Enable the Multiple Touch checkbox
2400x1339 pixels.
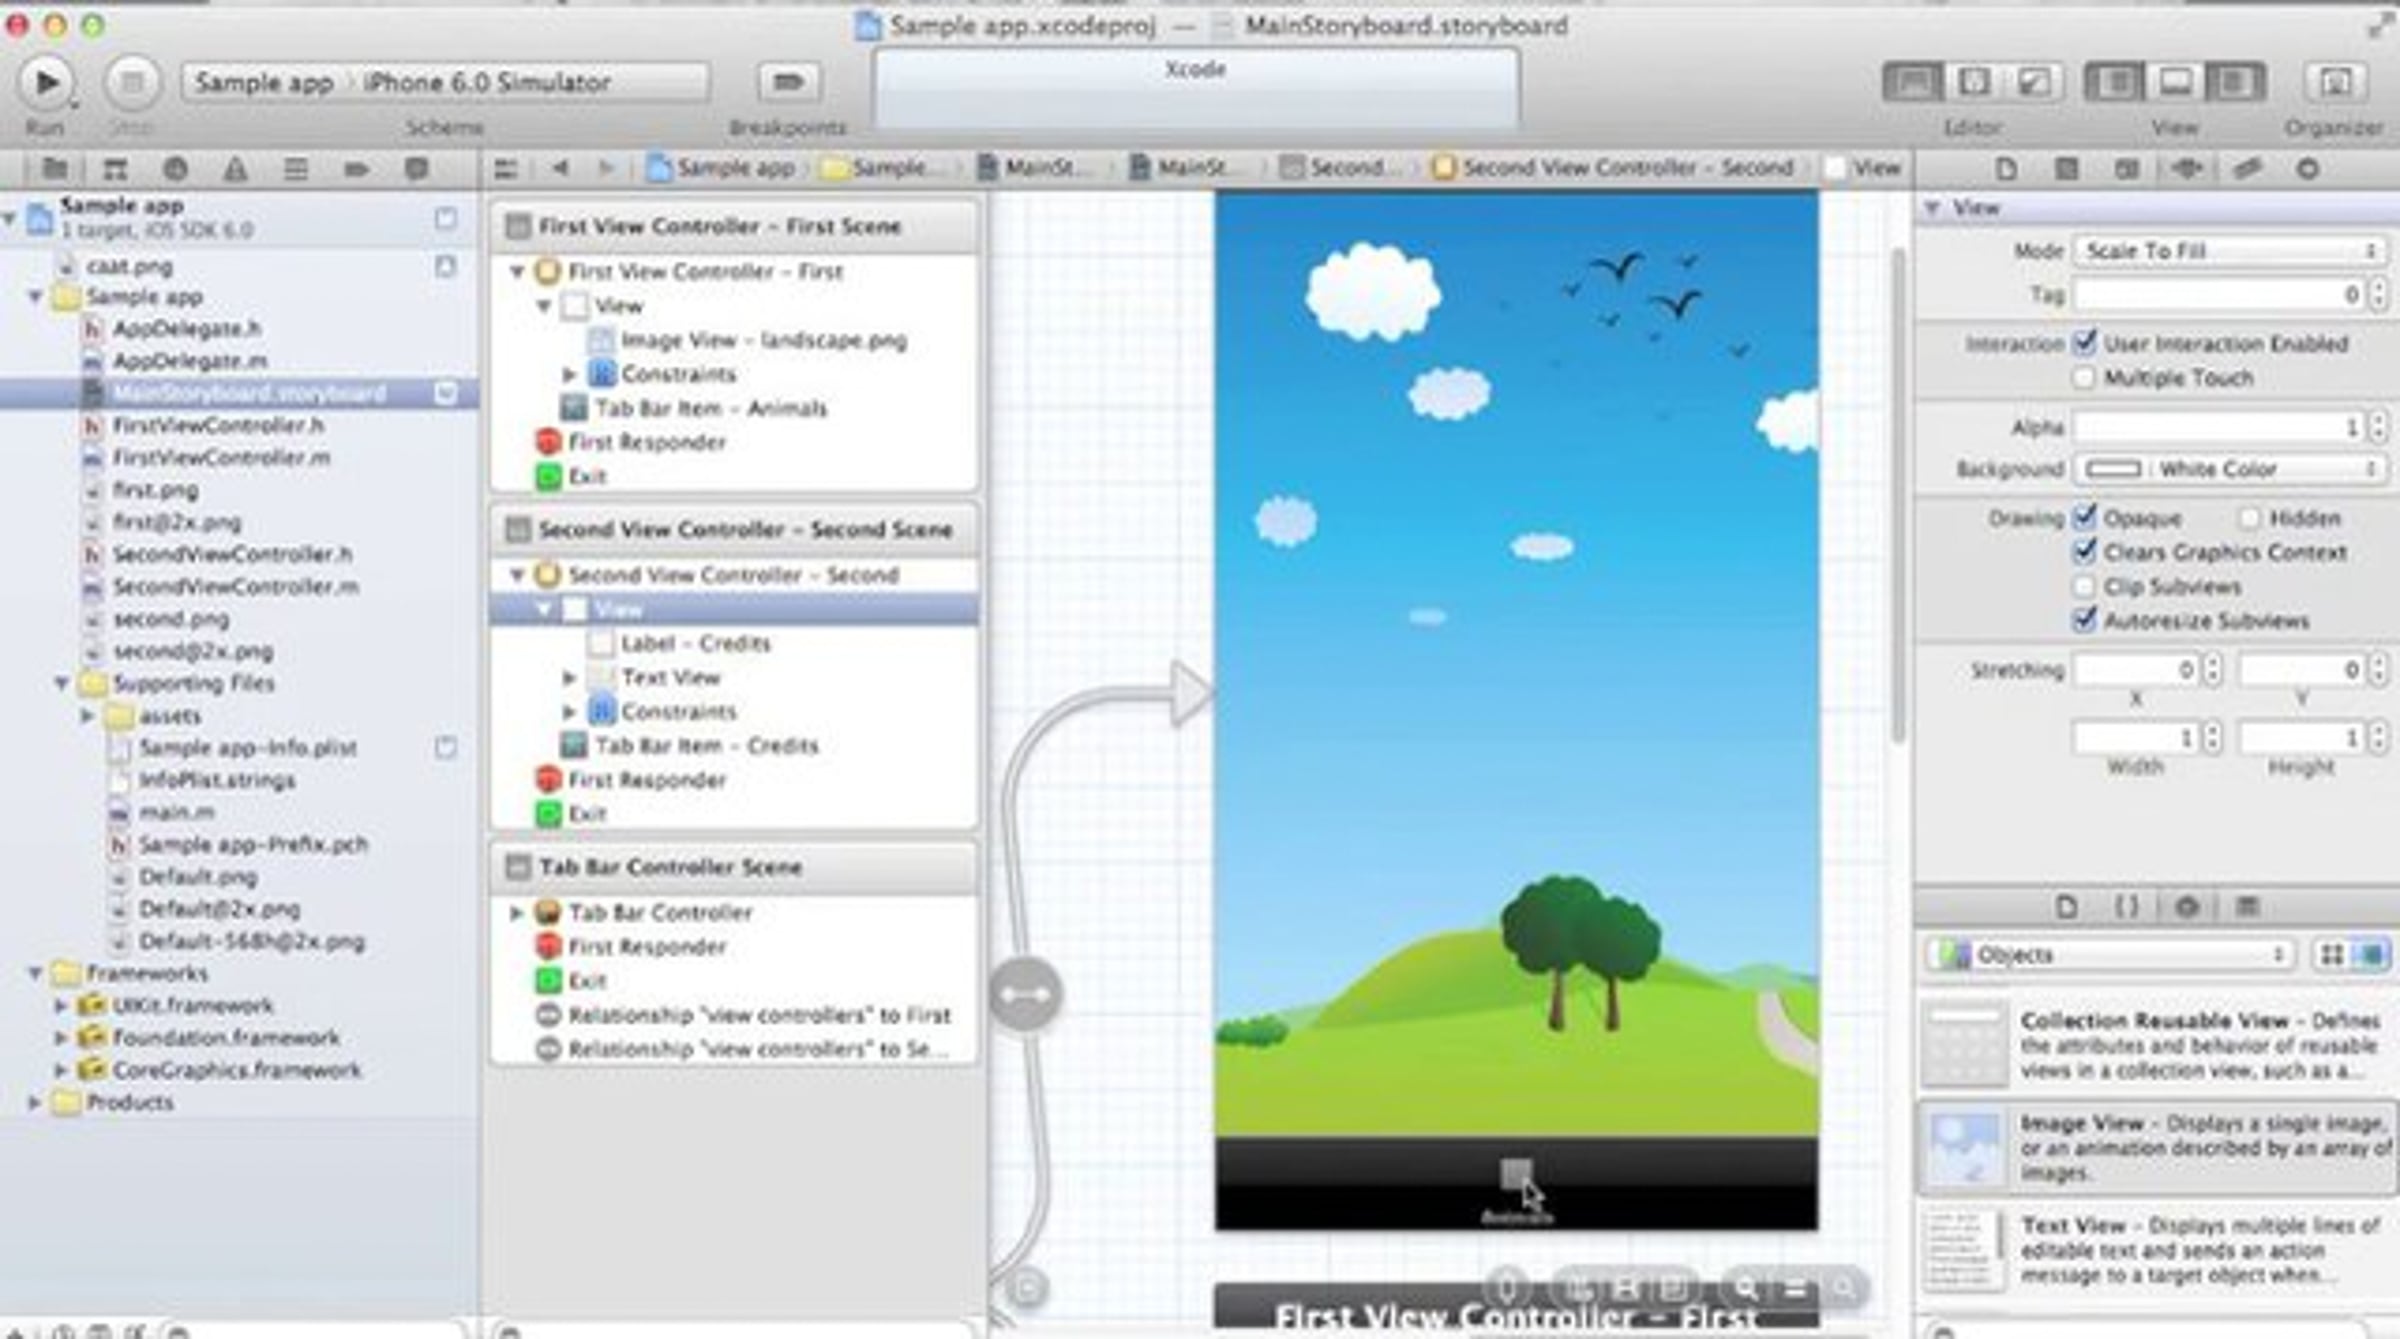pos(2084,378)
